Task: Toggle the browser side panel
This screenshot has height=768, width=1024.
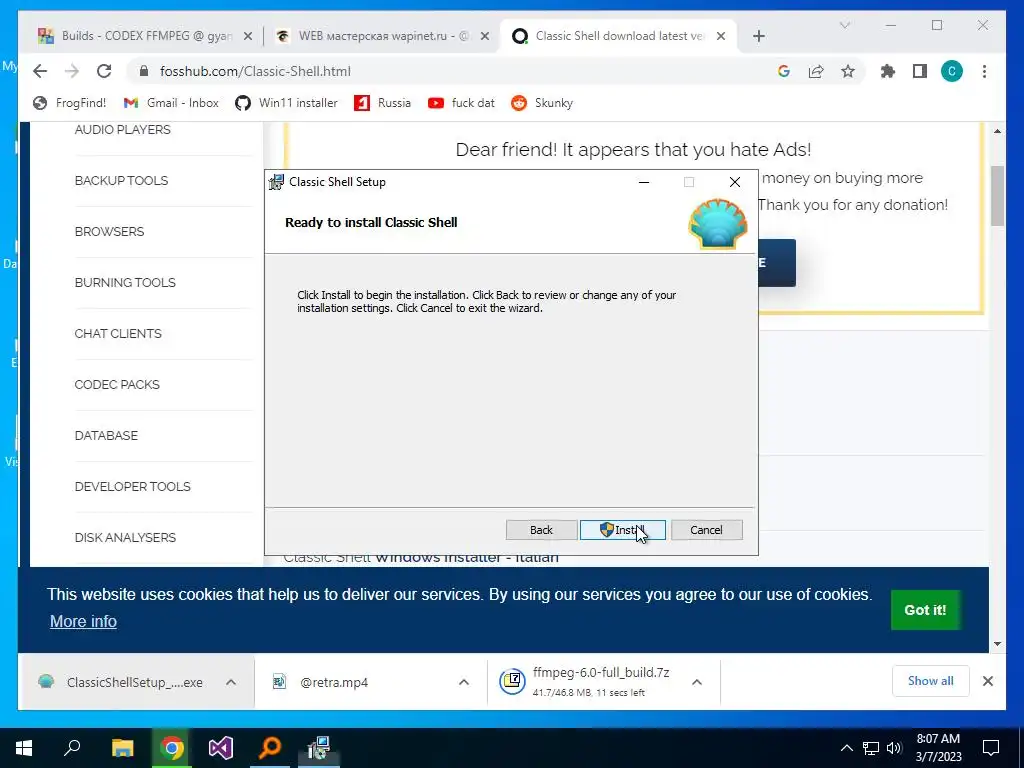Action: pos(920,71)
